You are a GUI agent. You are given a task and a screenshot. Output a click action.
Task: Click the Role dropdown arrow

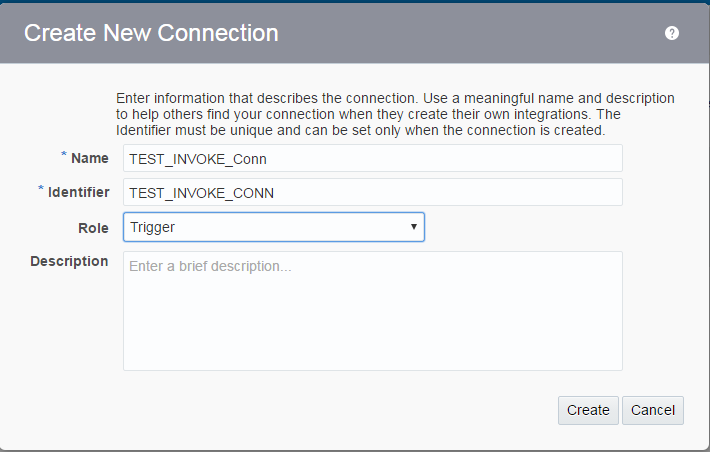tap(413, 227)
